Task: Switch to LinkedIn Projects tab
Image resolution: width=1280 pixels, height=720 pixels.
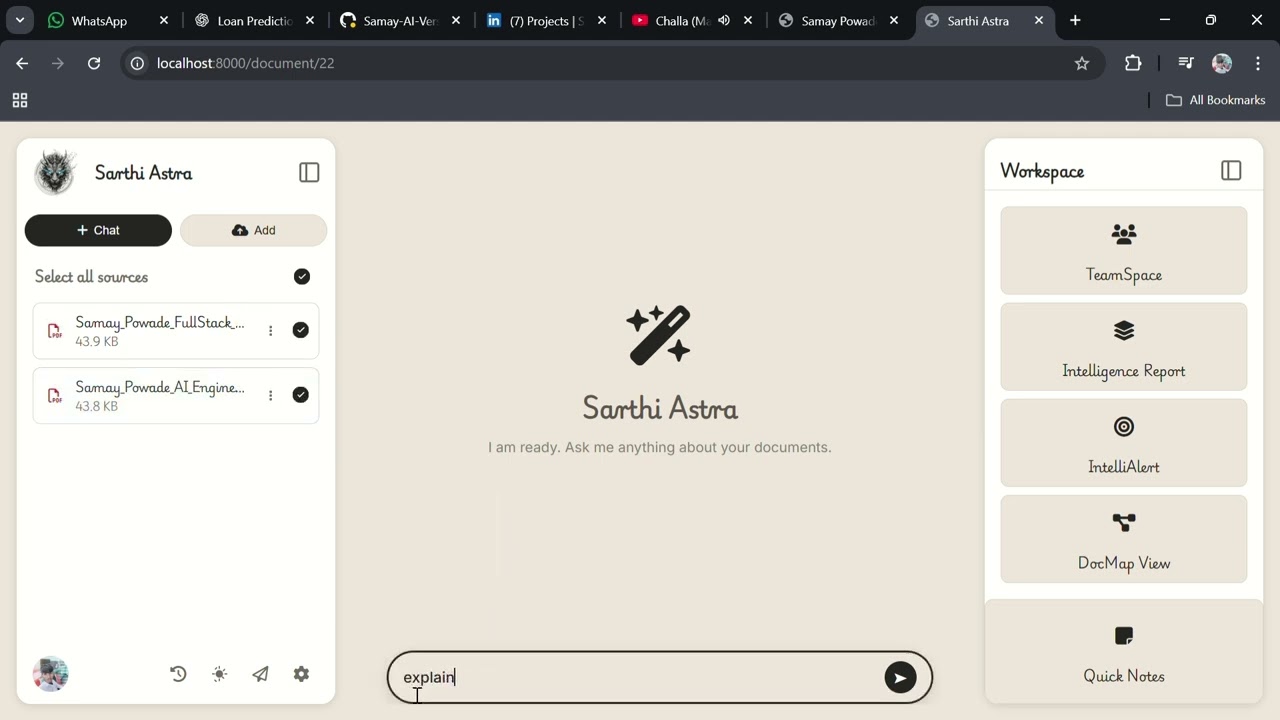Action: [546, 20]
